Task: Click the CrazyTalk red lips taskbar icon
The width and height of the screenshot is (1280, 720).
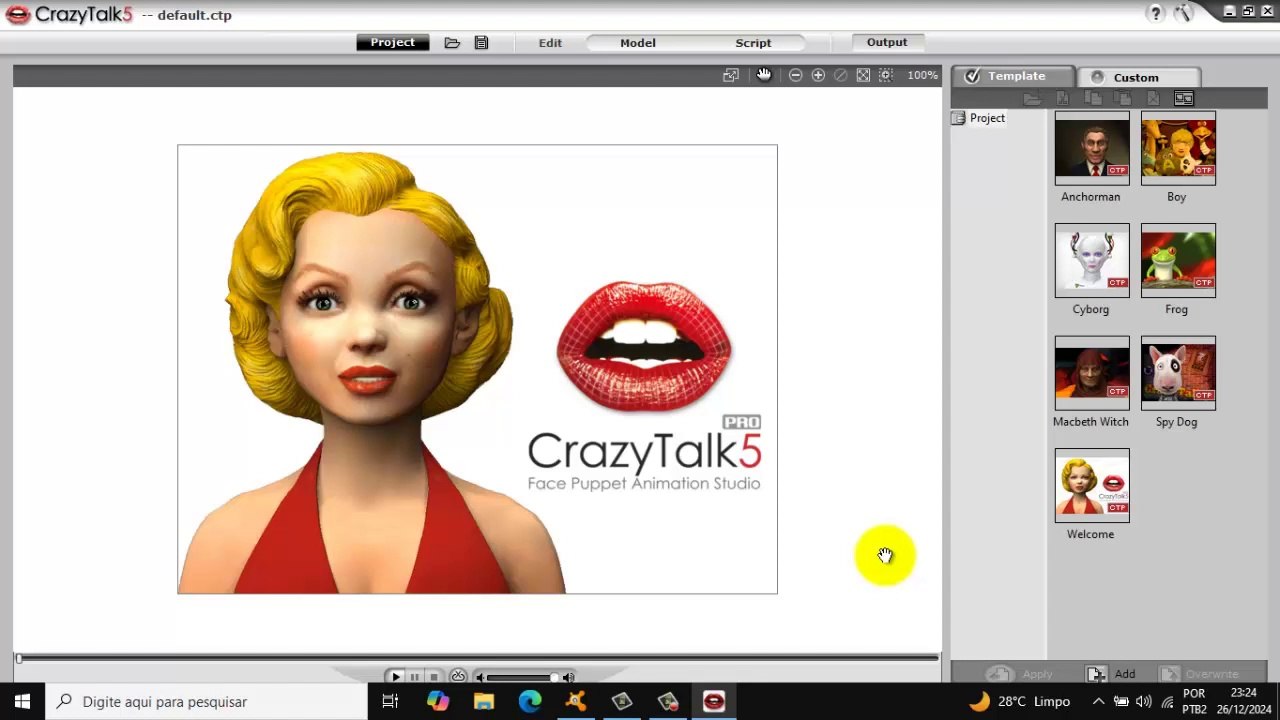Action: (x=714, y=701)
